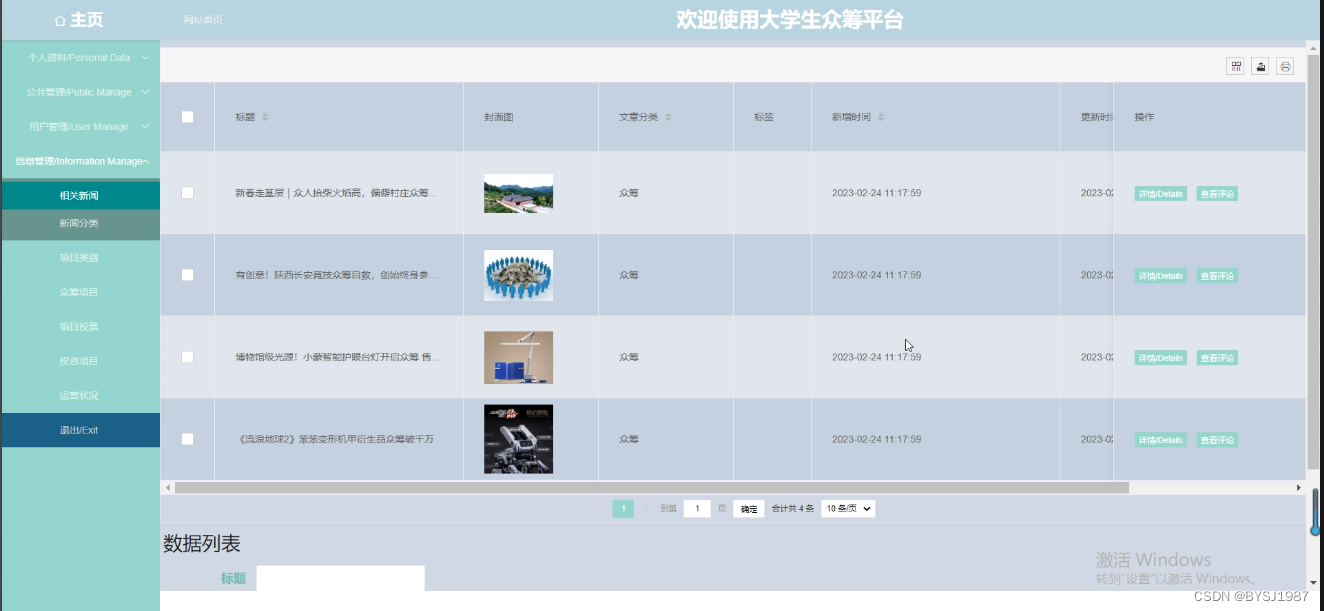This screenshot has width=1324, height=611.
Task: Check the row for 有创意！陕西长安竞技众筹 article
Action: tap(187, 275)
